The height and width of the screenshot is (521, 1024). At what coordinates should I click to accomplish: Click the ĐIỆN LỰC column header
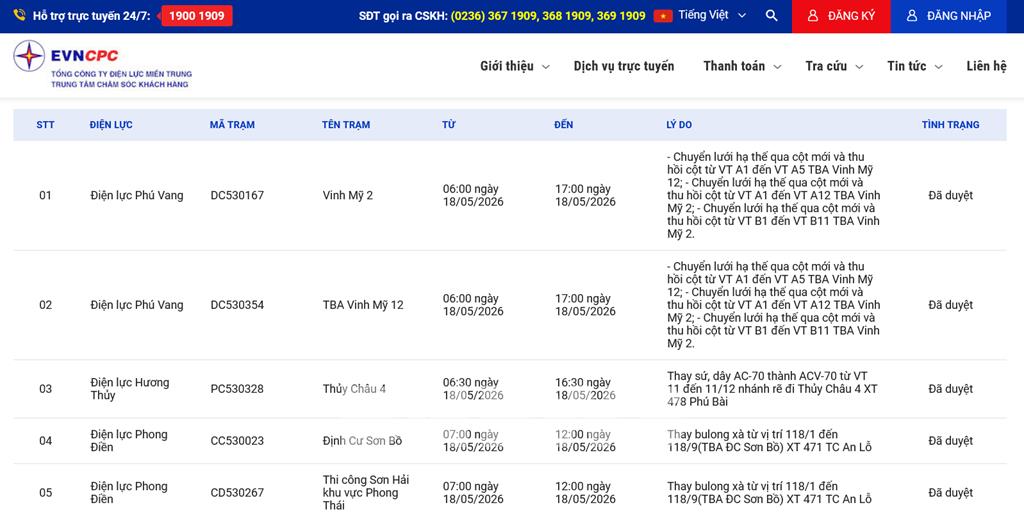111,125
